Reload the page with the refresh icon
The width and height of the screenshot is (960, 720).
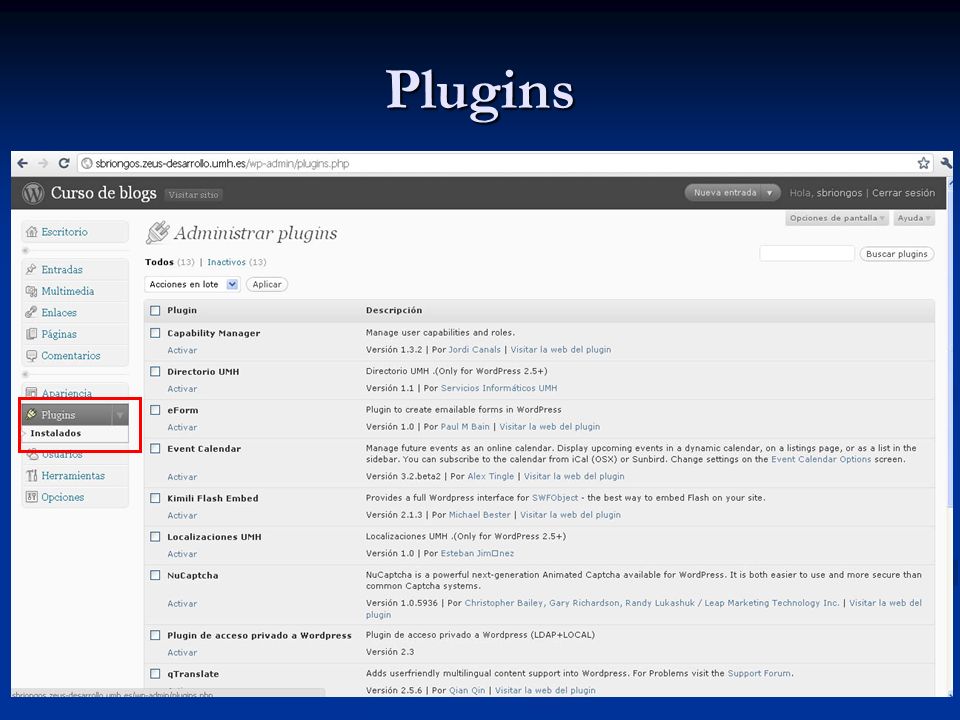click(x=64, y=163)
